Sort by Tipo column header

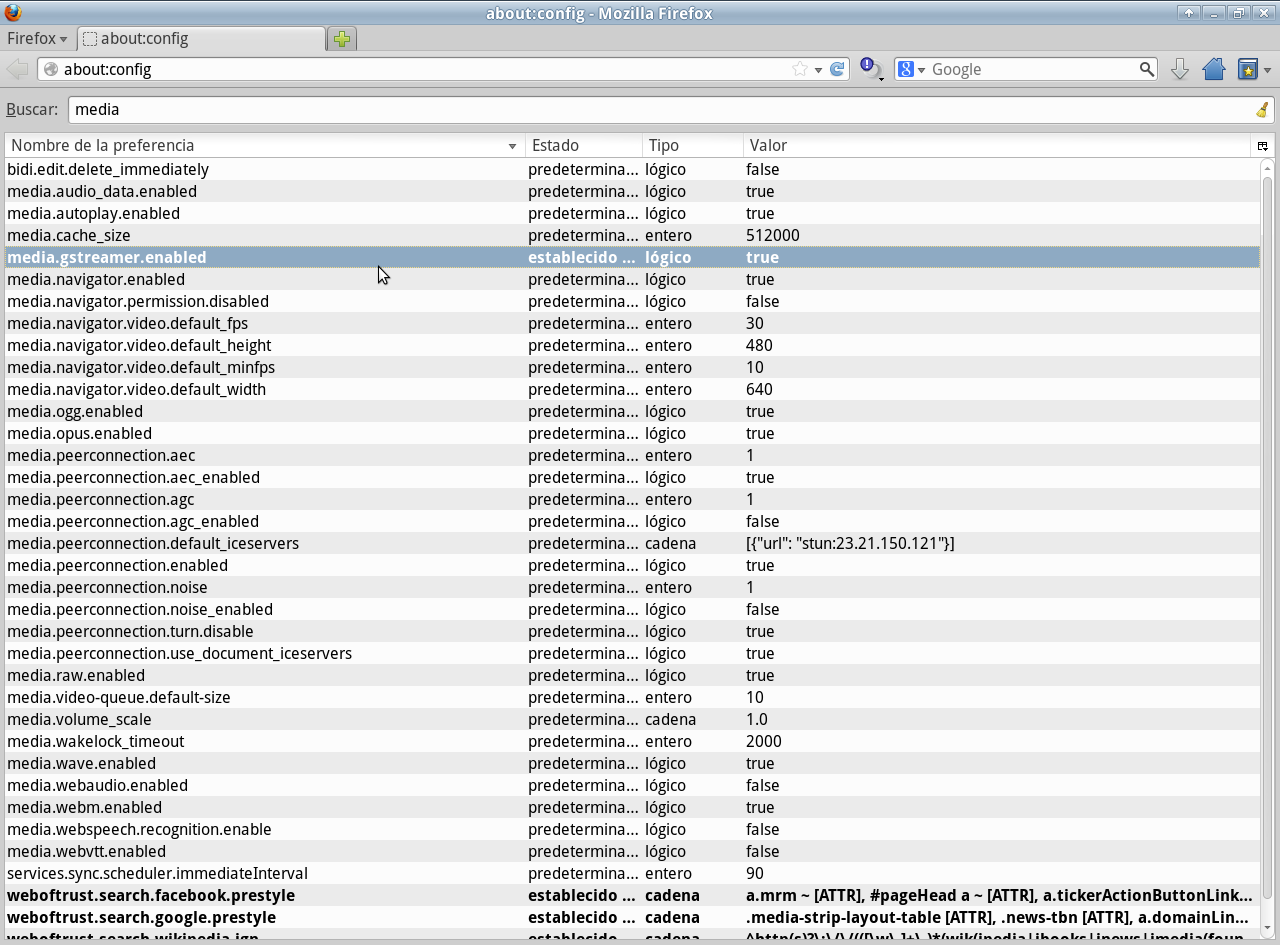coord(693,146)
